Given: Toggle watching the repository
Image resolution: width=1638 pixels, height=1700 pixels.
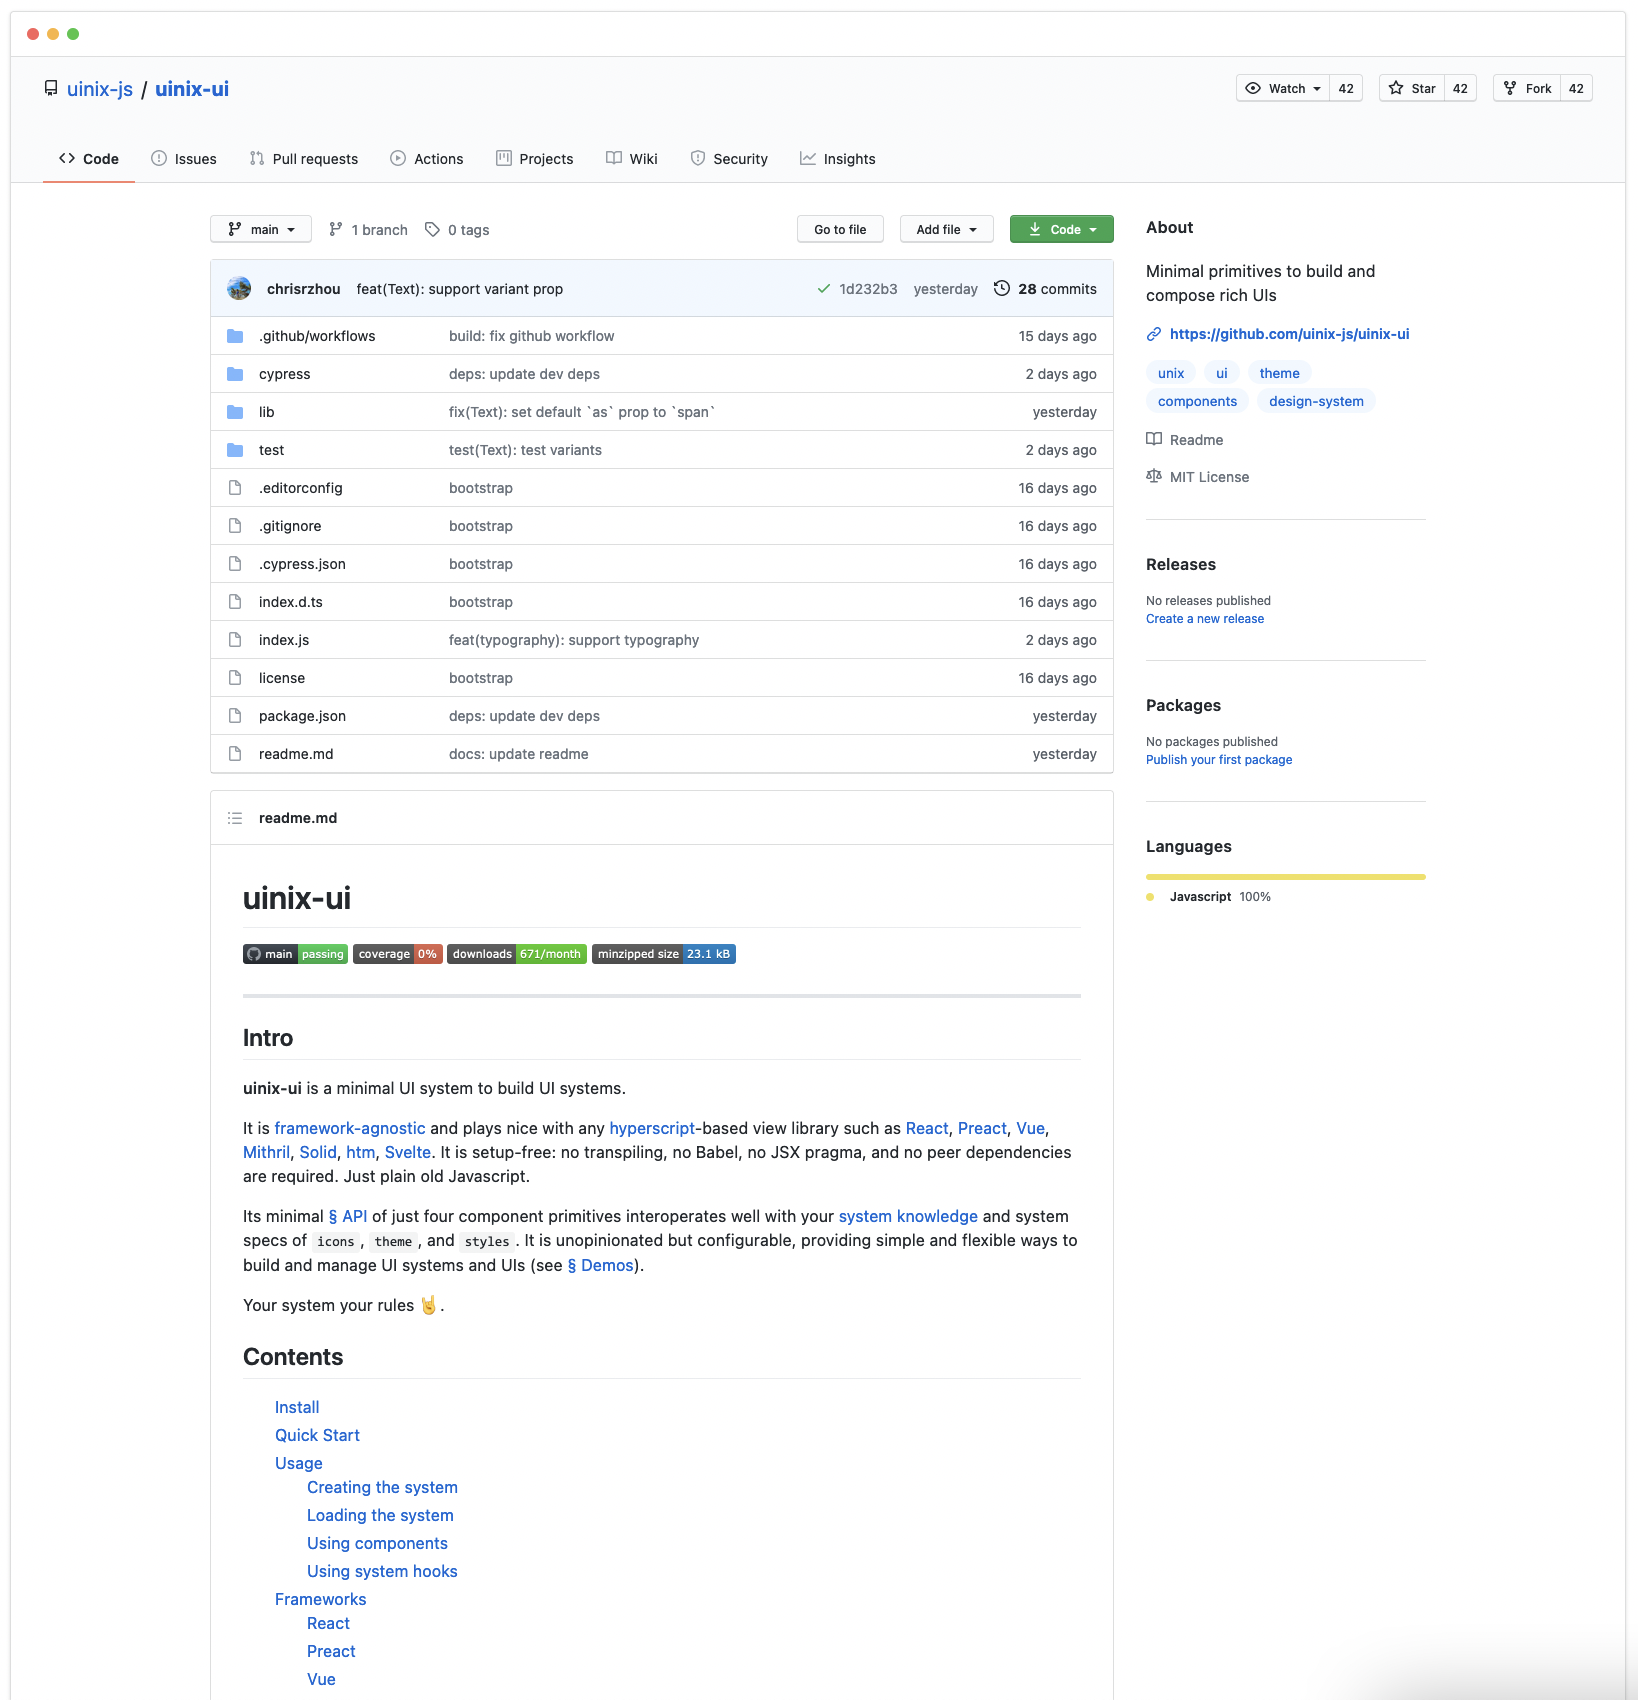Looking at the screenshot, I should 1281,88.
